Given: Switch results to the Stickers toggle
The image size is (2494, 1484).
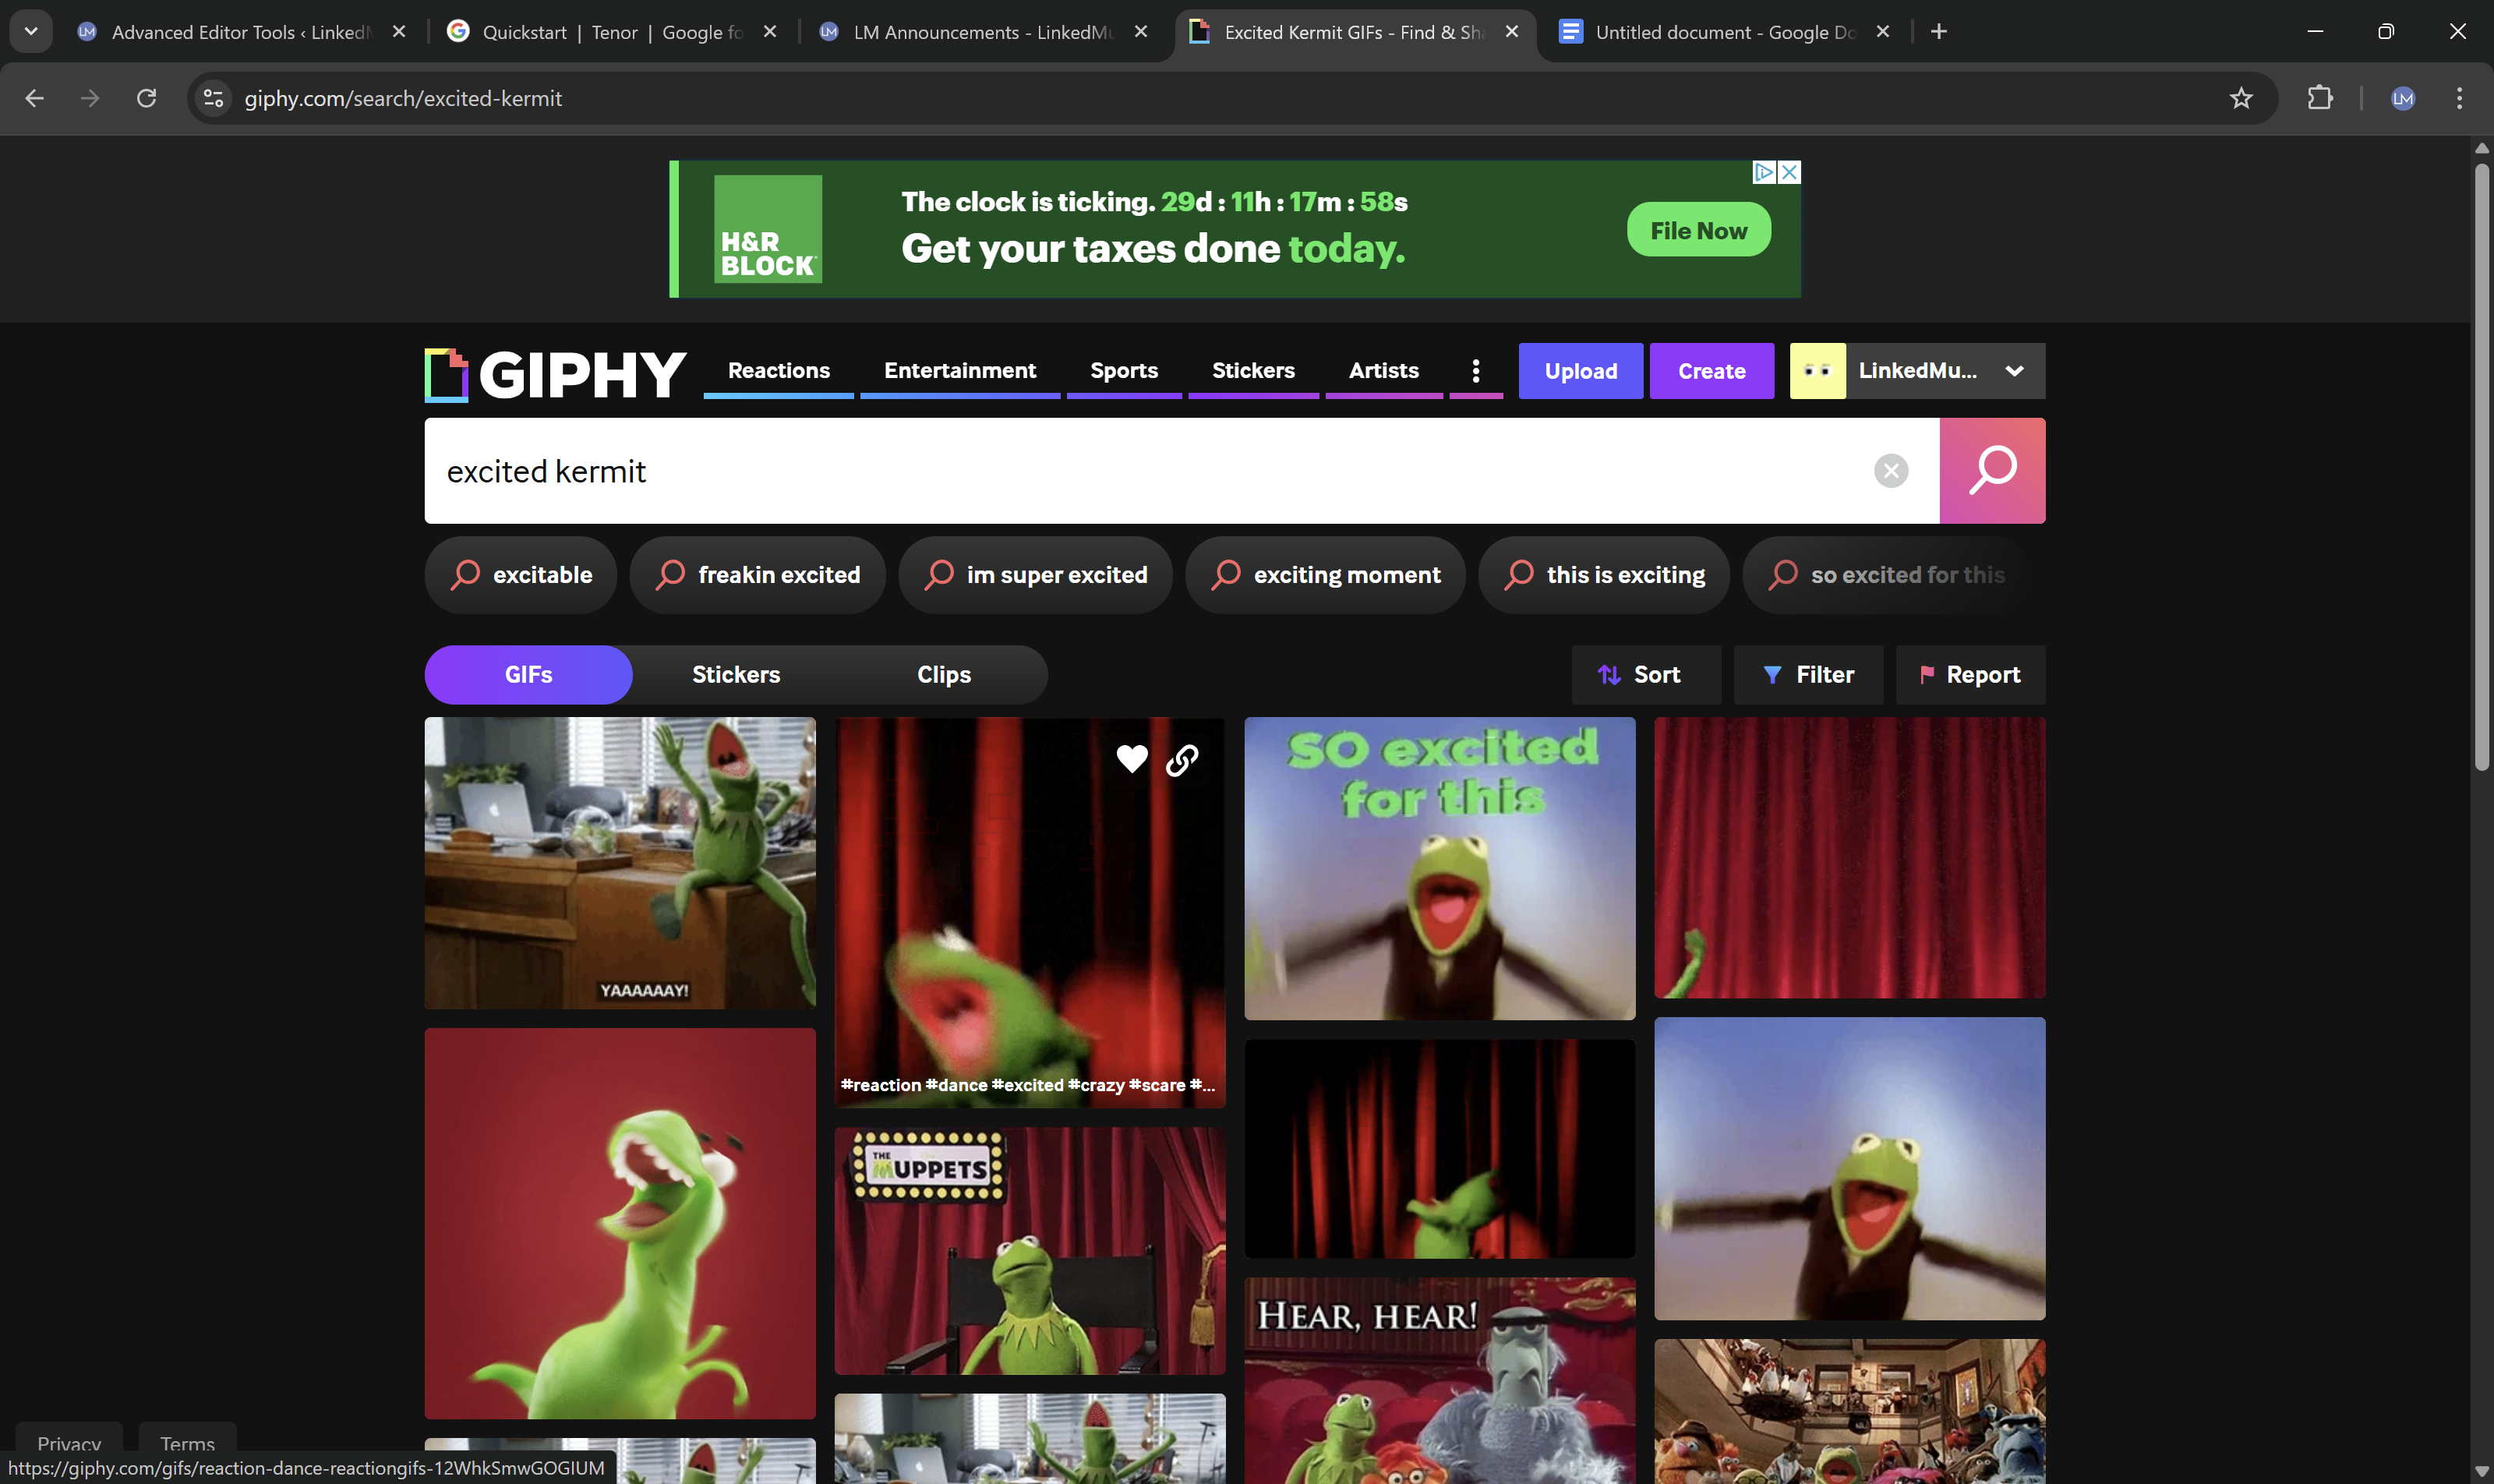Looking at the screenshot, I should (x=736, y=675).
